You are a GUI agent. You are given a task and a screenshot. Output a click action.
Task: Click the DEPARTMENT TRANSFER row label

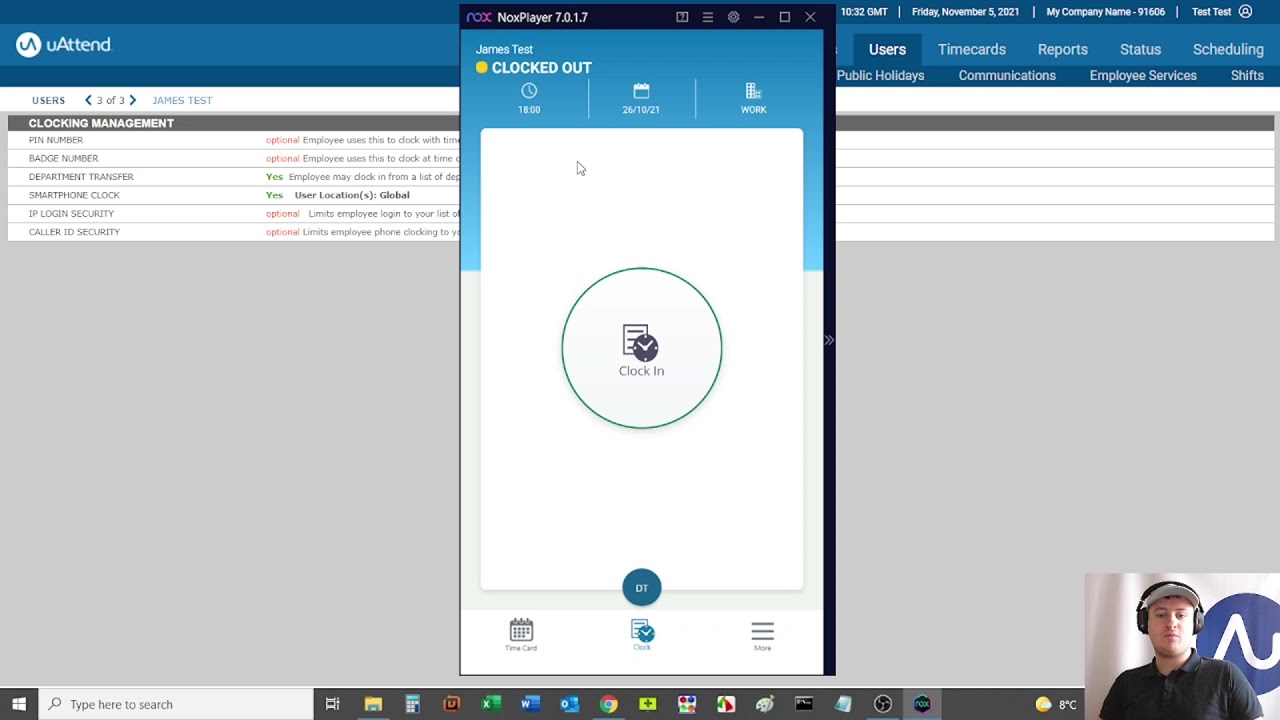tap(81, 177)
